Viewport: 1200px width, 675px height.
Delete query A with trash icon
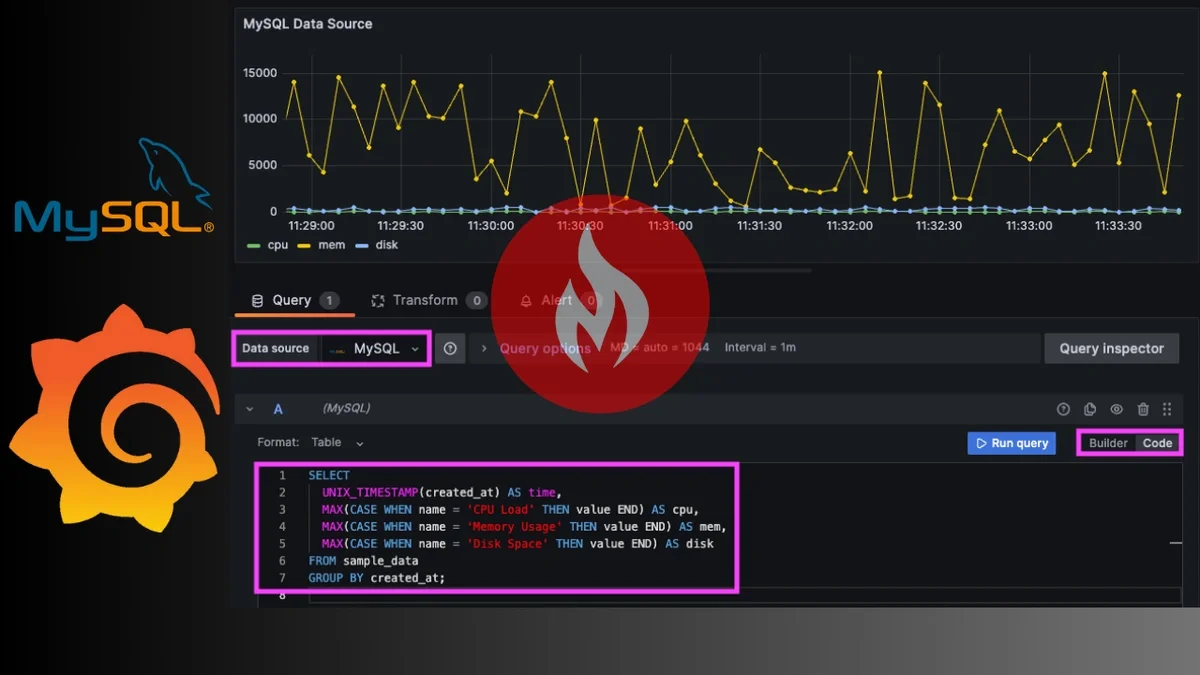(1143, 409)
